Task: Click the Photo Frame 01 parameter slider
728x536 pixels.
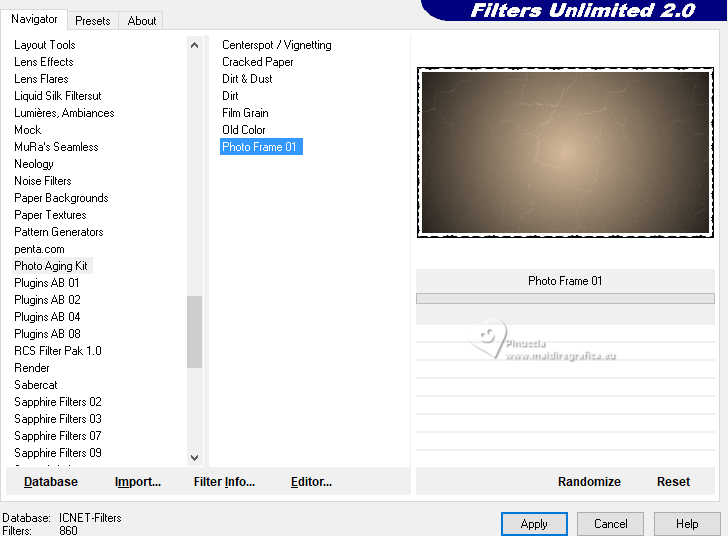Action: tap(565, 298)
